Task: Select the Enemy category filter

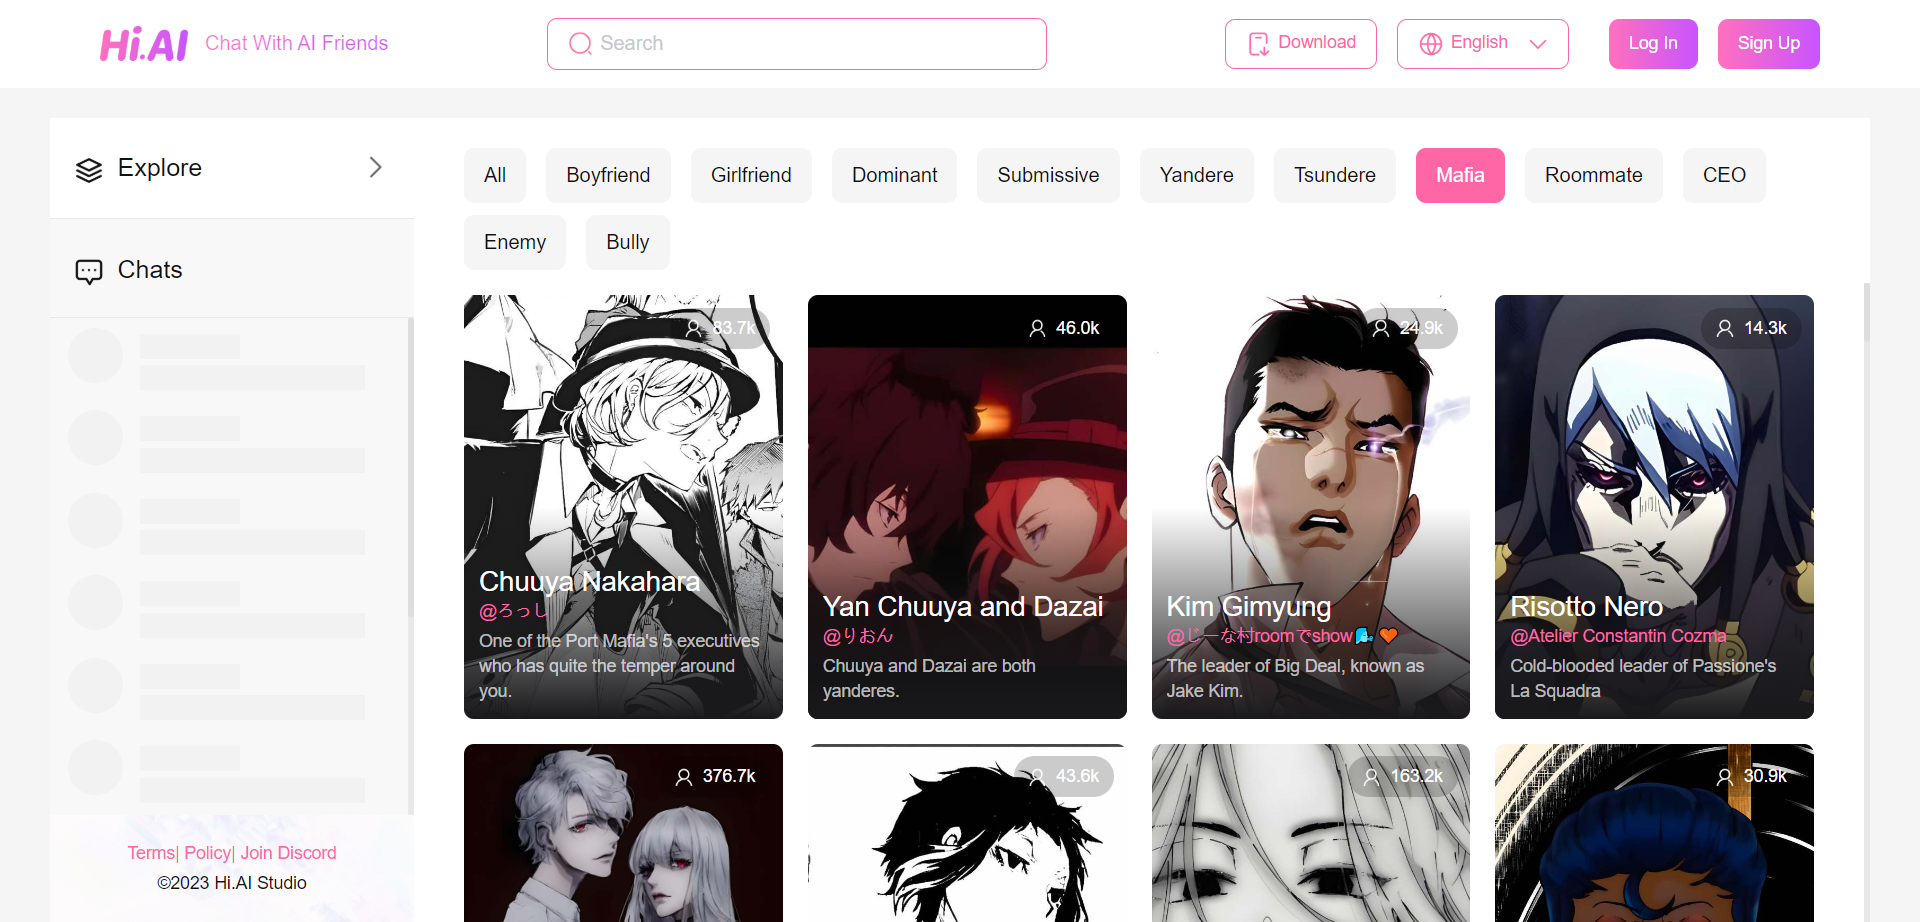Action: click(515, 242)
